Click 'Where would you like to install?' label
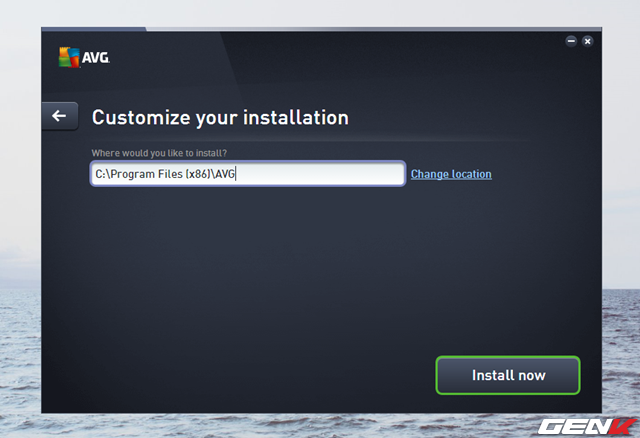Image resolution: width=640 pixels, height=438 pixels. pyautogui.click(x=158, y=152)
